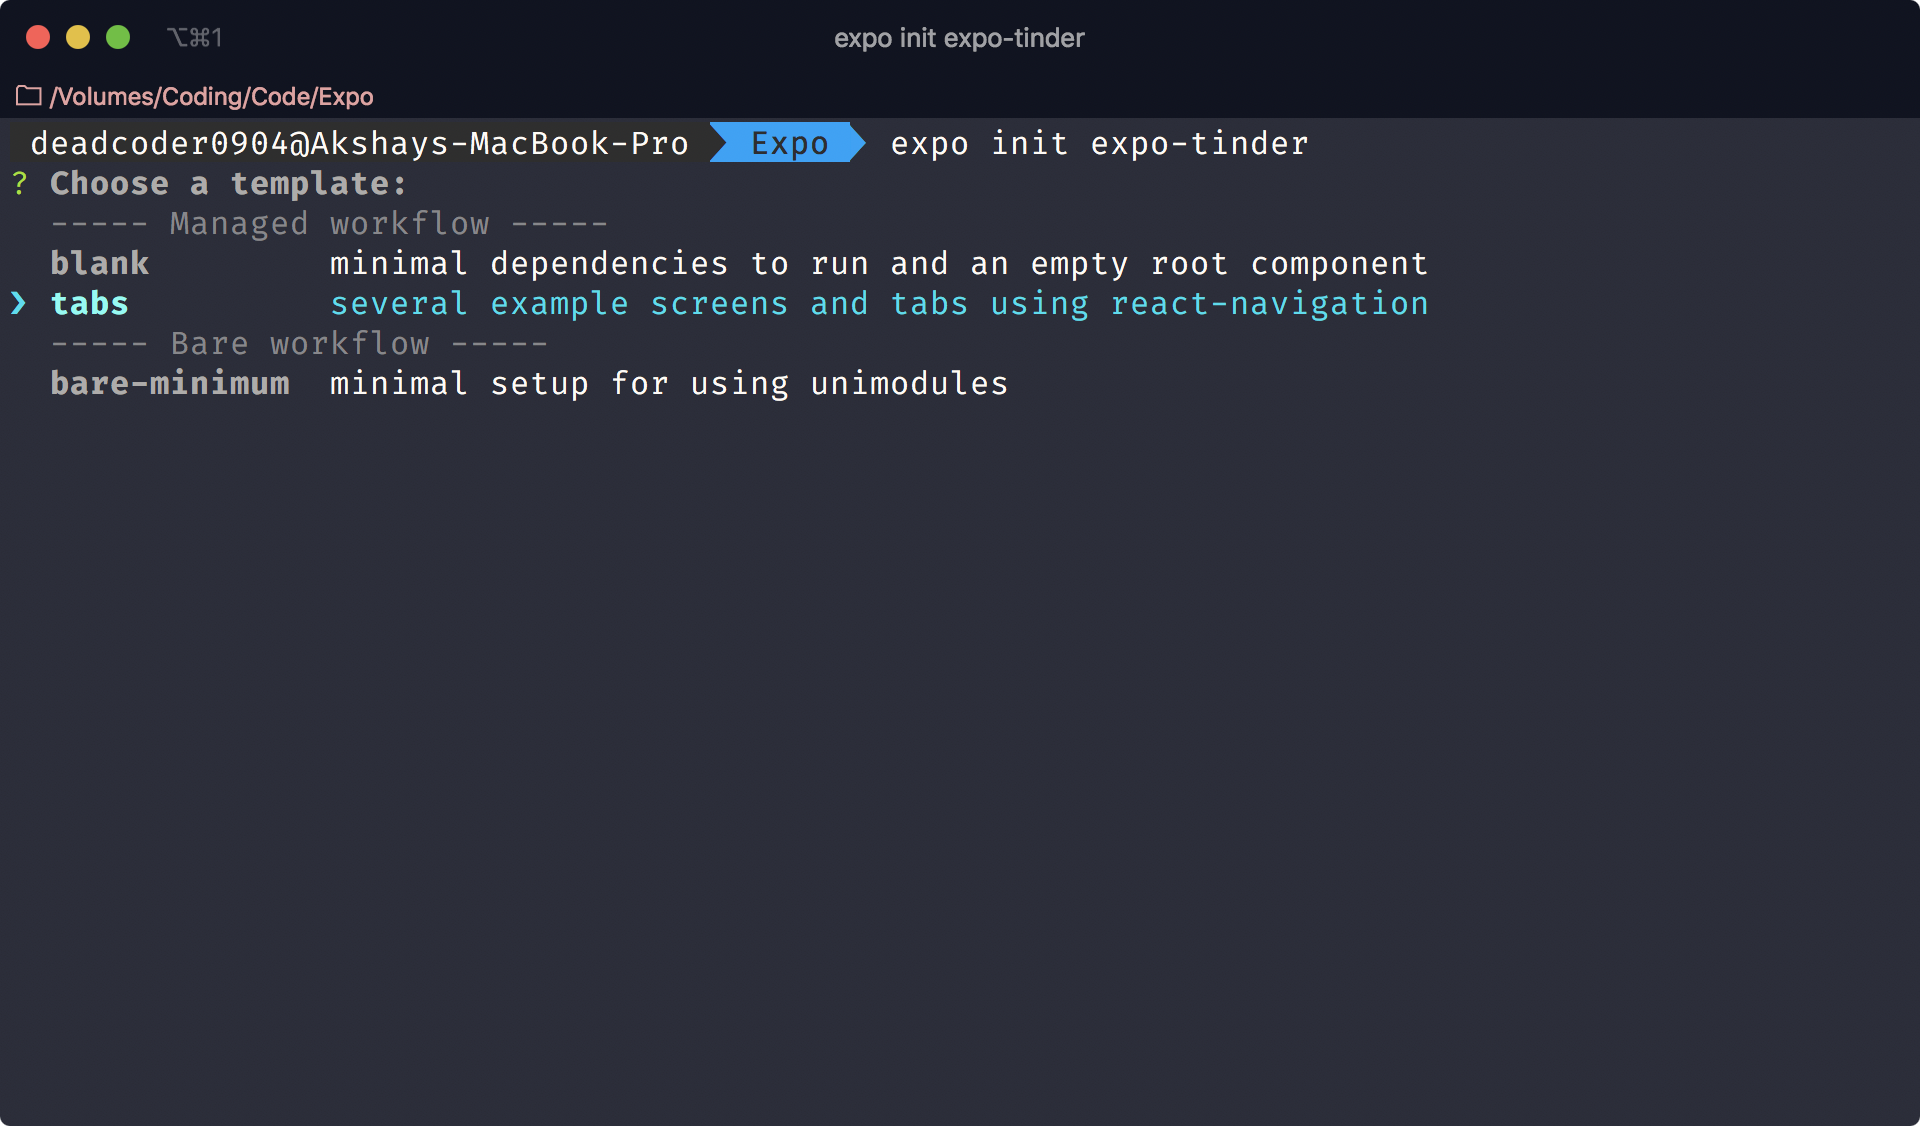The image size is (1920, 1126).
Task: Click the arrow chevron marking the selected template
Action: coord(19,303)
